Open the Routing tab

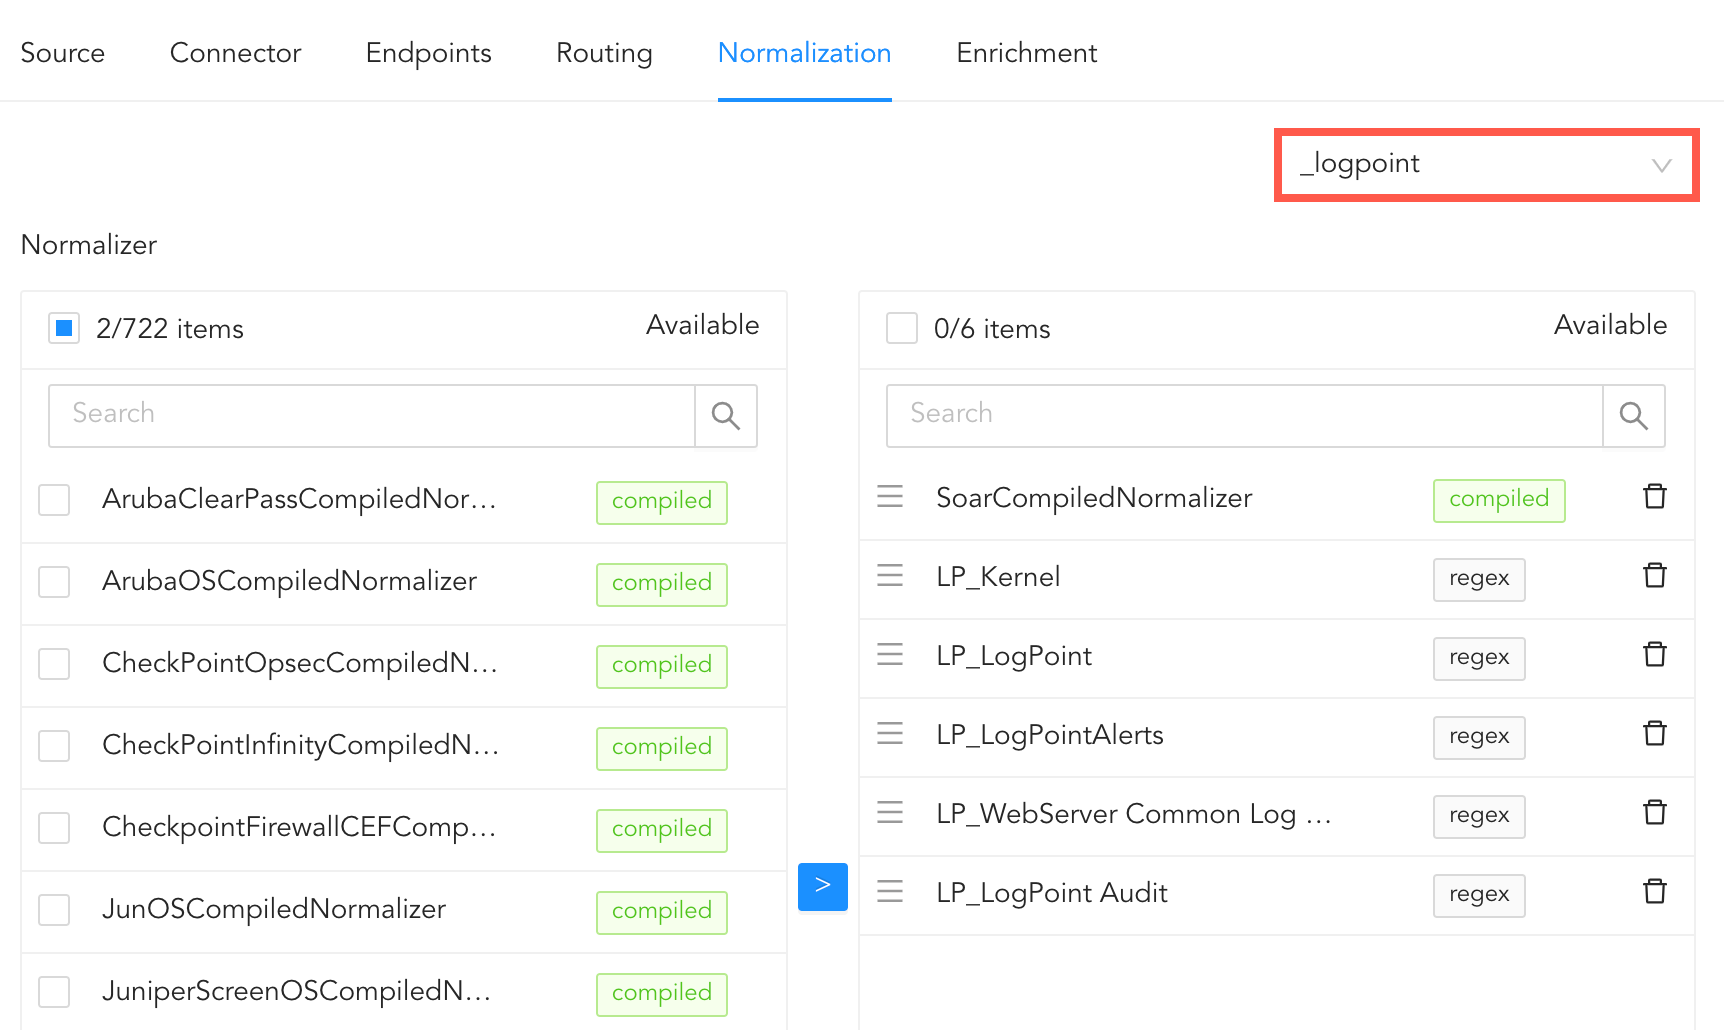click(x=604, y=53)
